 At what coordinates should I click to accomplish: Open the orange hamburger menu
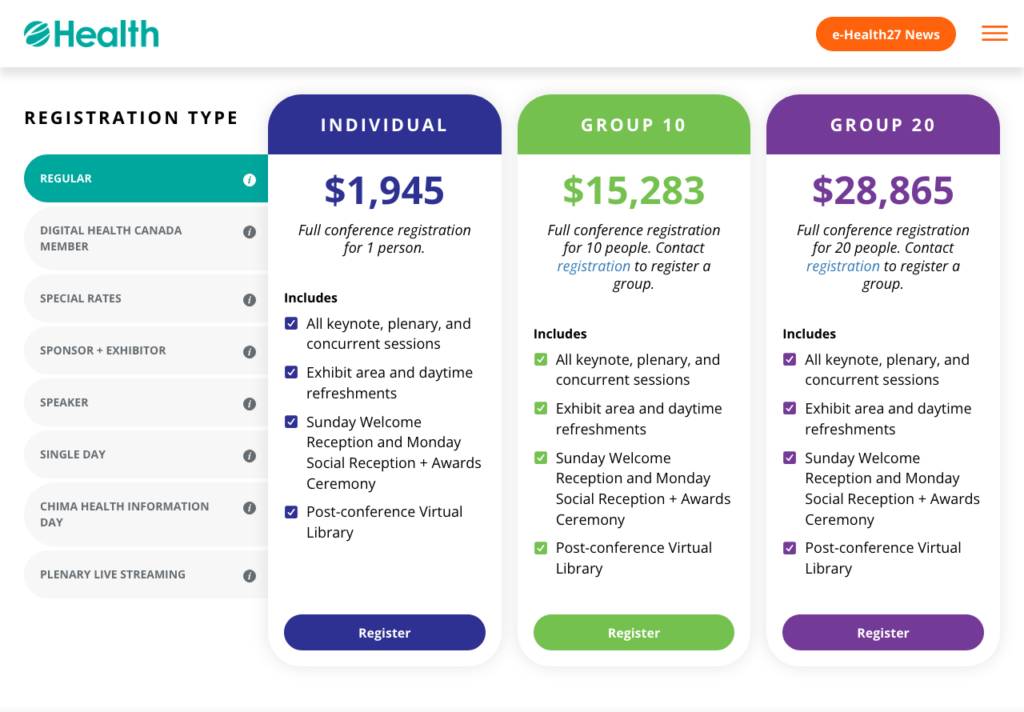click(x=994, y=33)
